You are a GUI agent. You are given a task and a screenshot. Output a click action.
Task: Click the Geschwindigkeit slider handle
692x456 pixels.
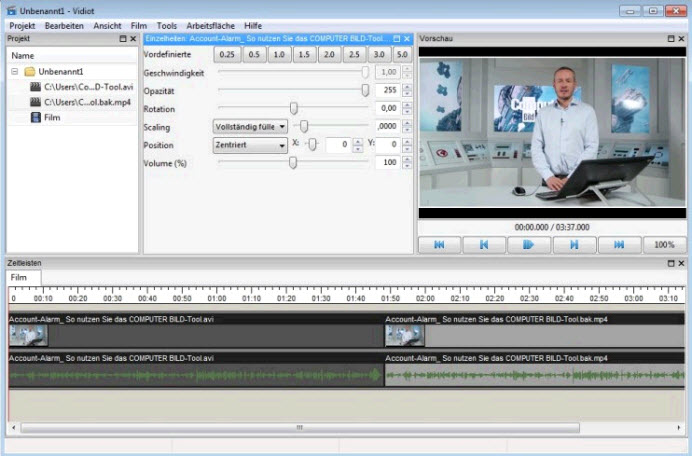[x=365, y=72]
